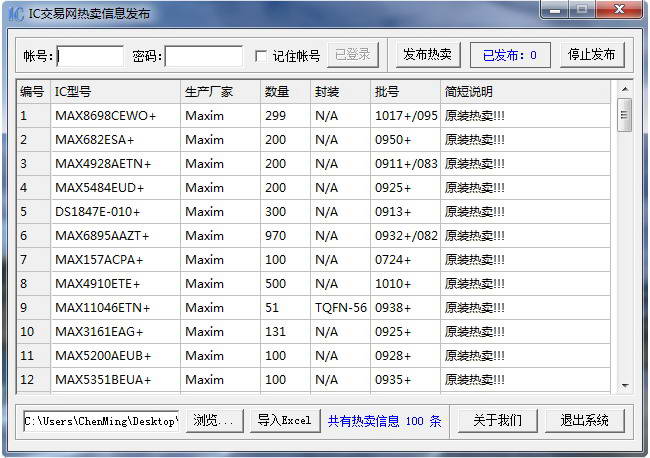Click the list scrollbar up arrow
Image resolution: width=650 pixels, height=458 pixels.
point(625,89)
